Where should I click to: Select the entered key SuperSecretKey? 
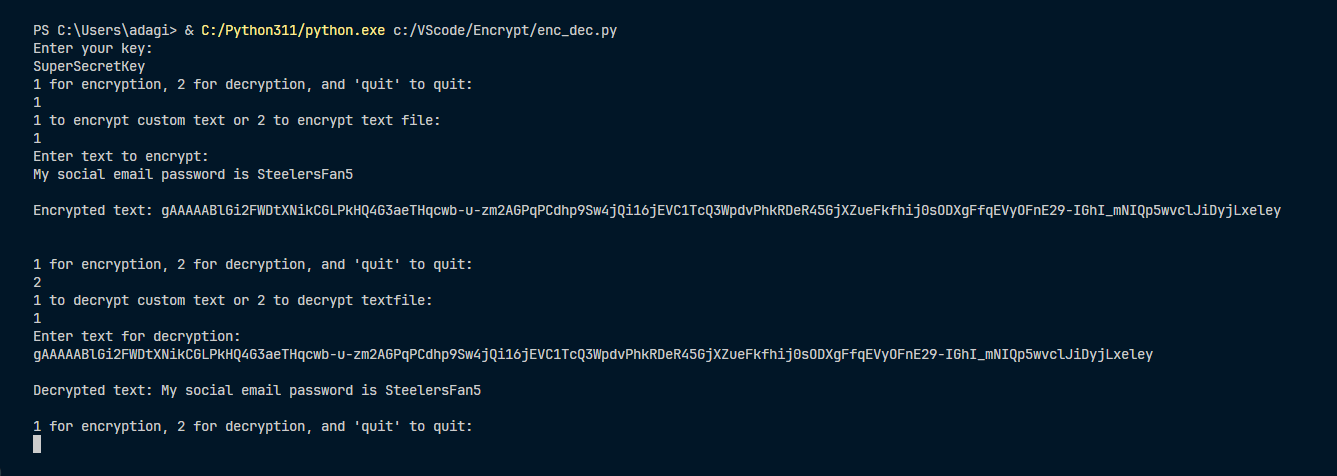pyautogui.click(x=89, y=66)
